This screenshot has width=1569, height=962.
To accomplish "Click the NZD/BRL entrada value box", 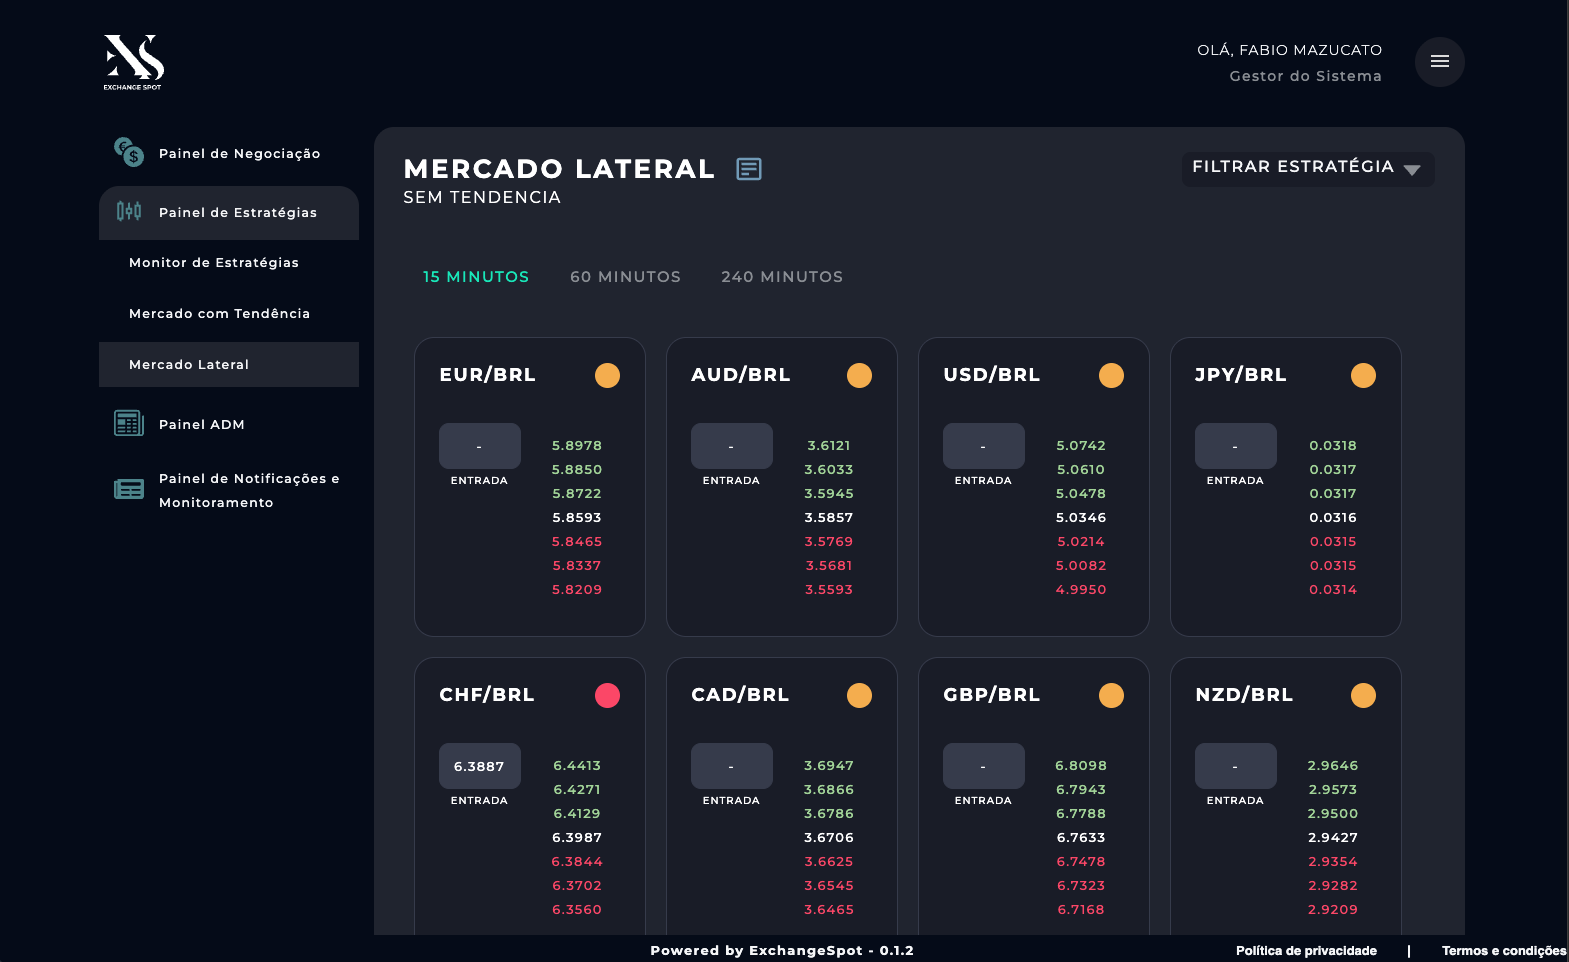I will (x=1236, y=766).
